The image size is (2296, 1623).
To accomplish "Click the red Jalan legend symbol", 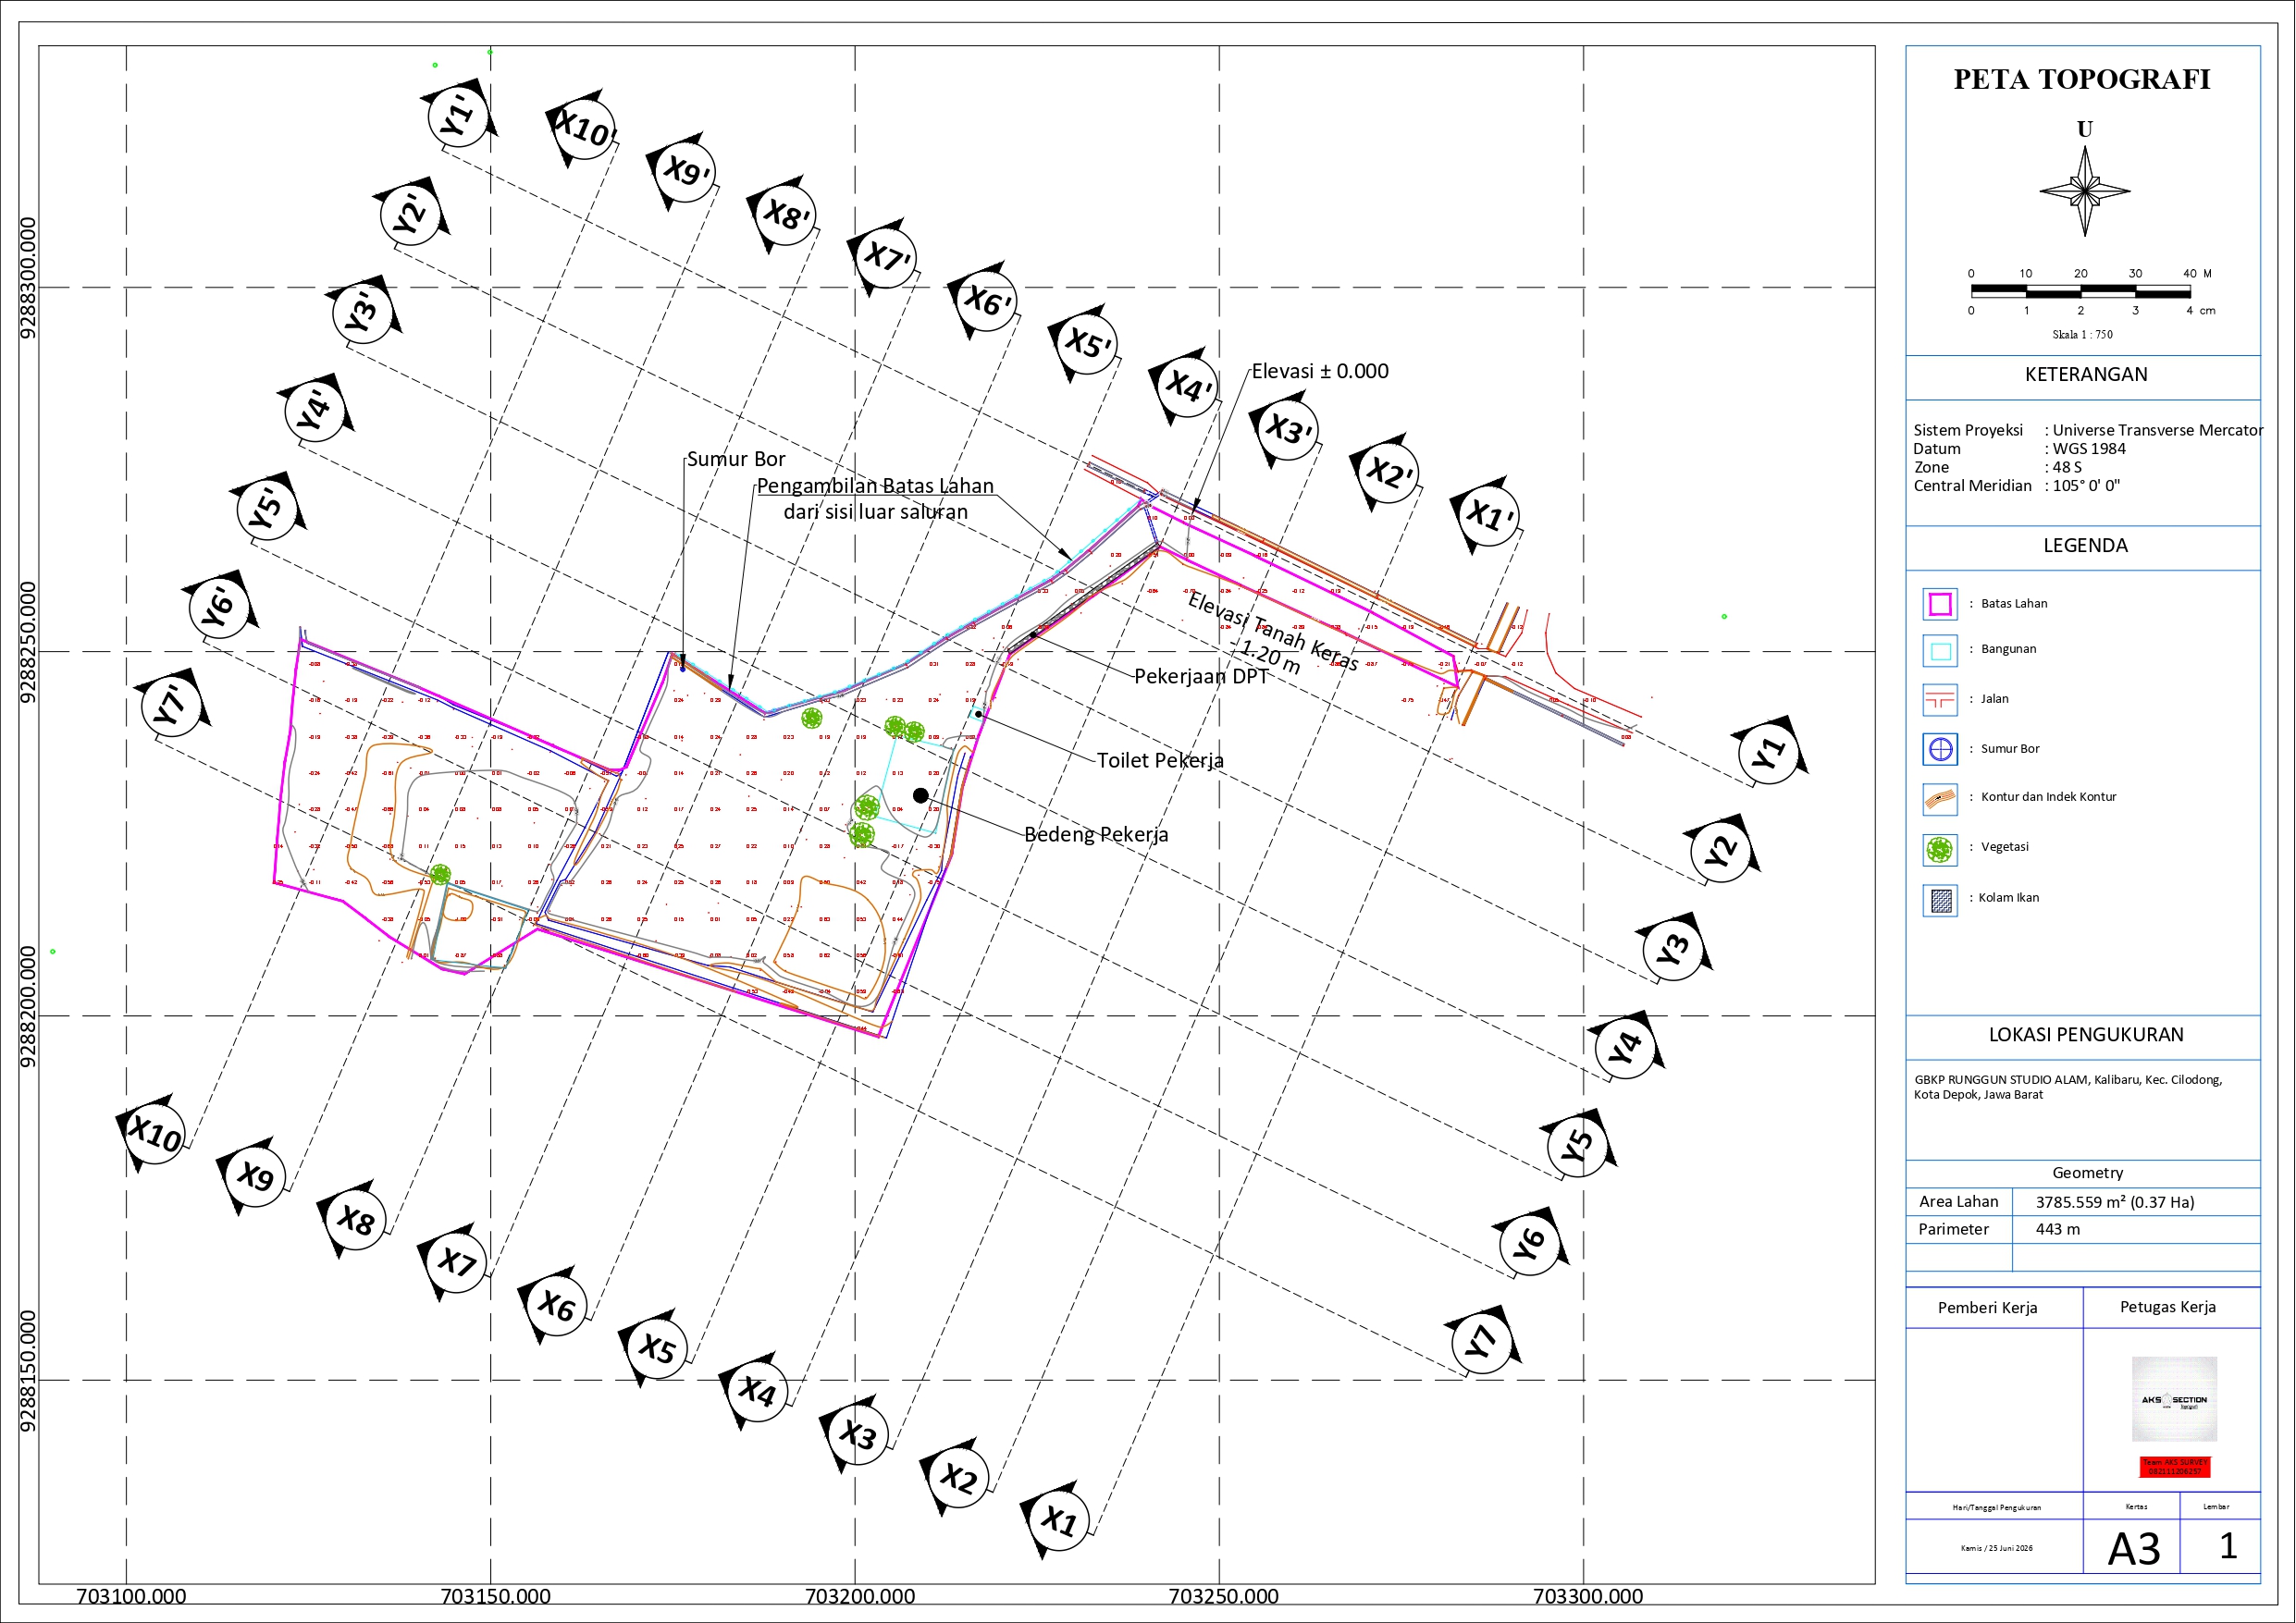I will click(1940, 700).
